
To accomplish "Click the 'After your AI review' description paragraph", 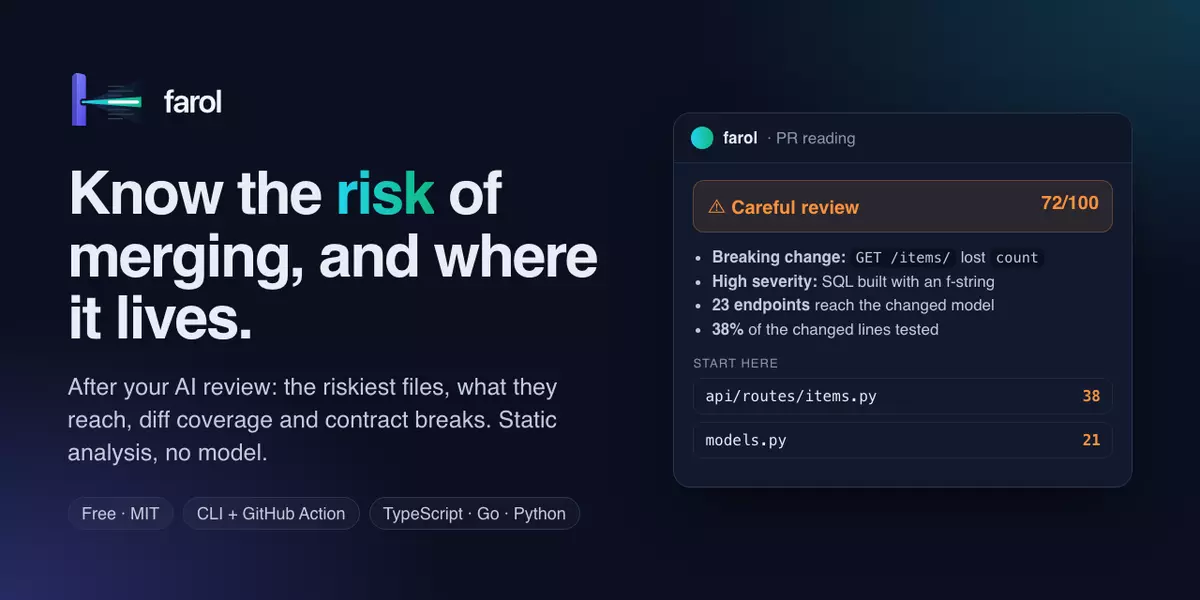I will 312,420.
